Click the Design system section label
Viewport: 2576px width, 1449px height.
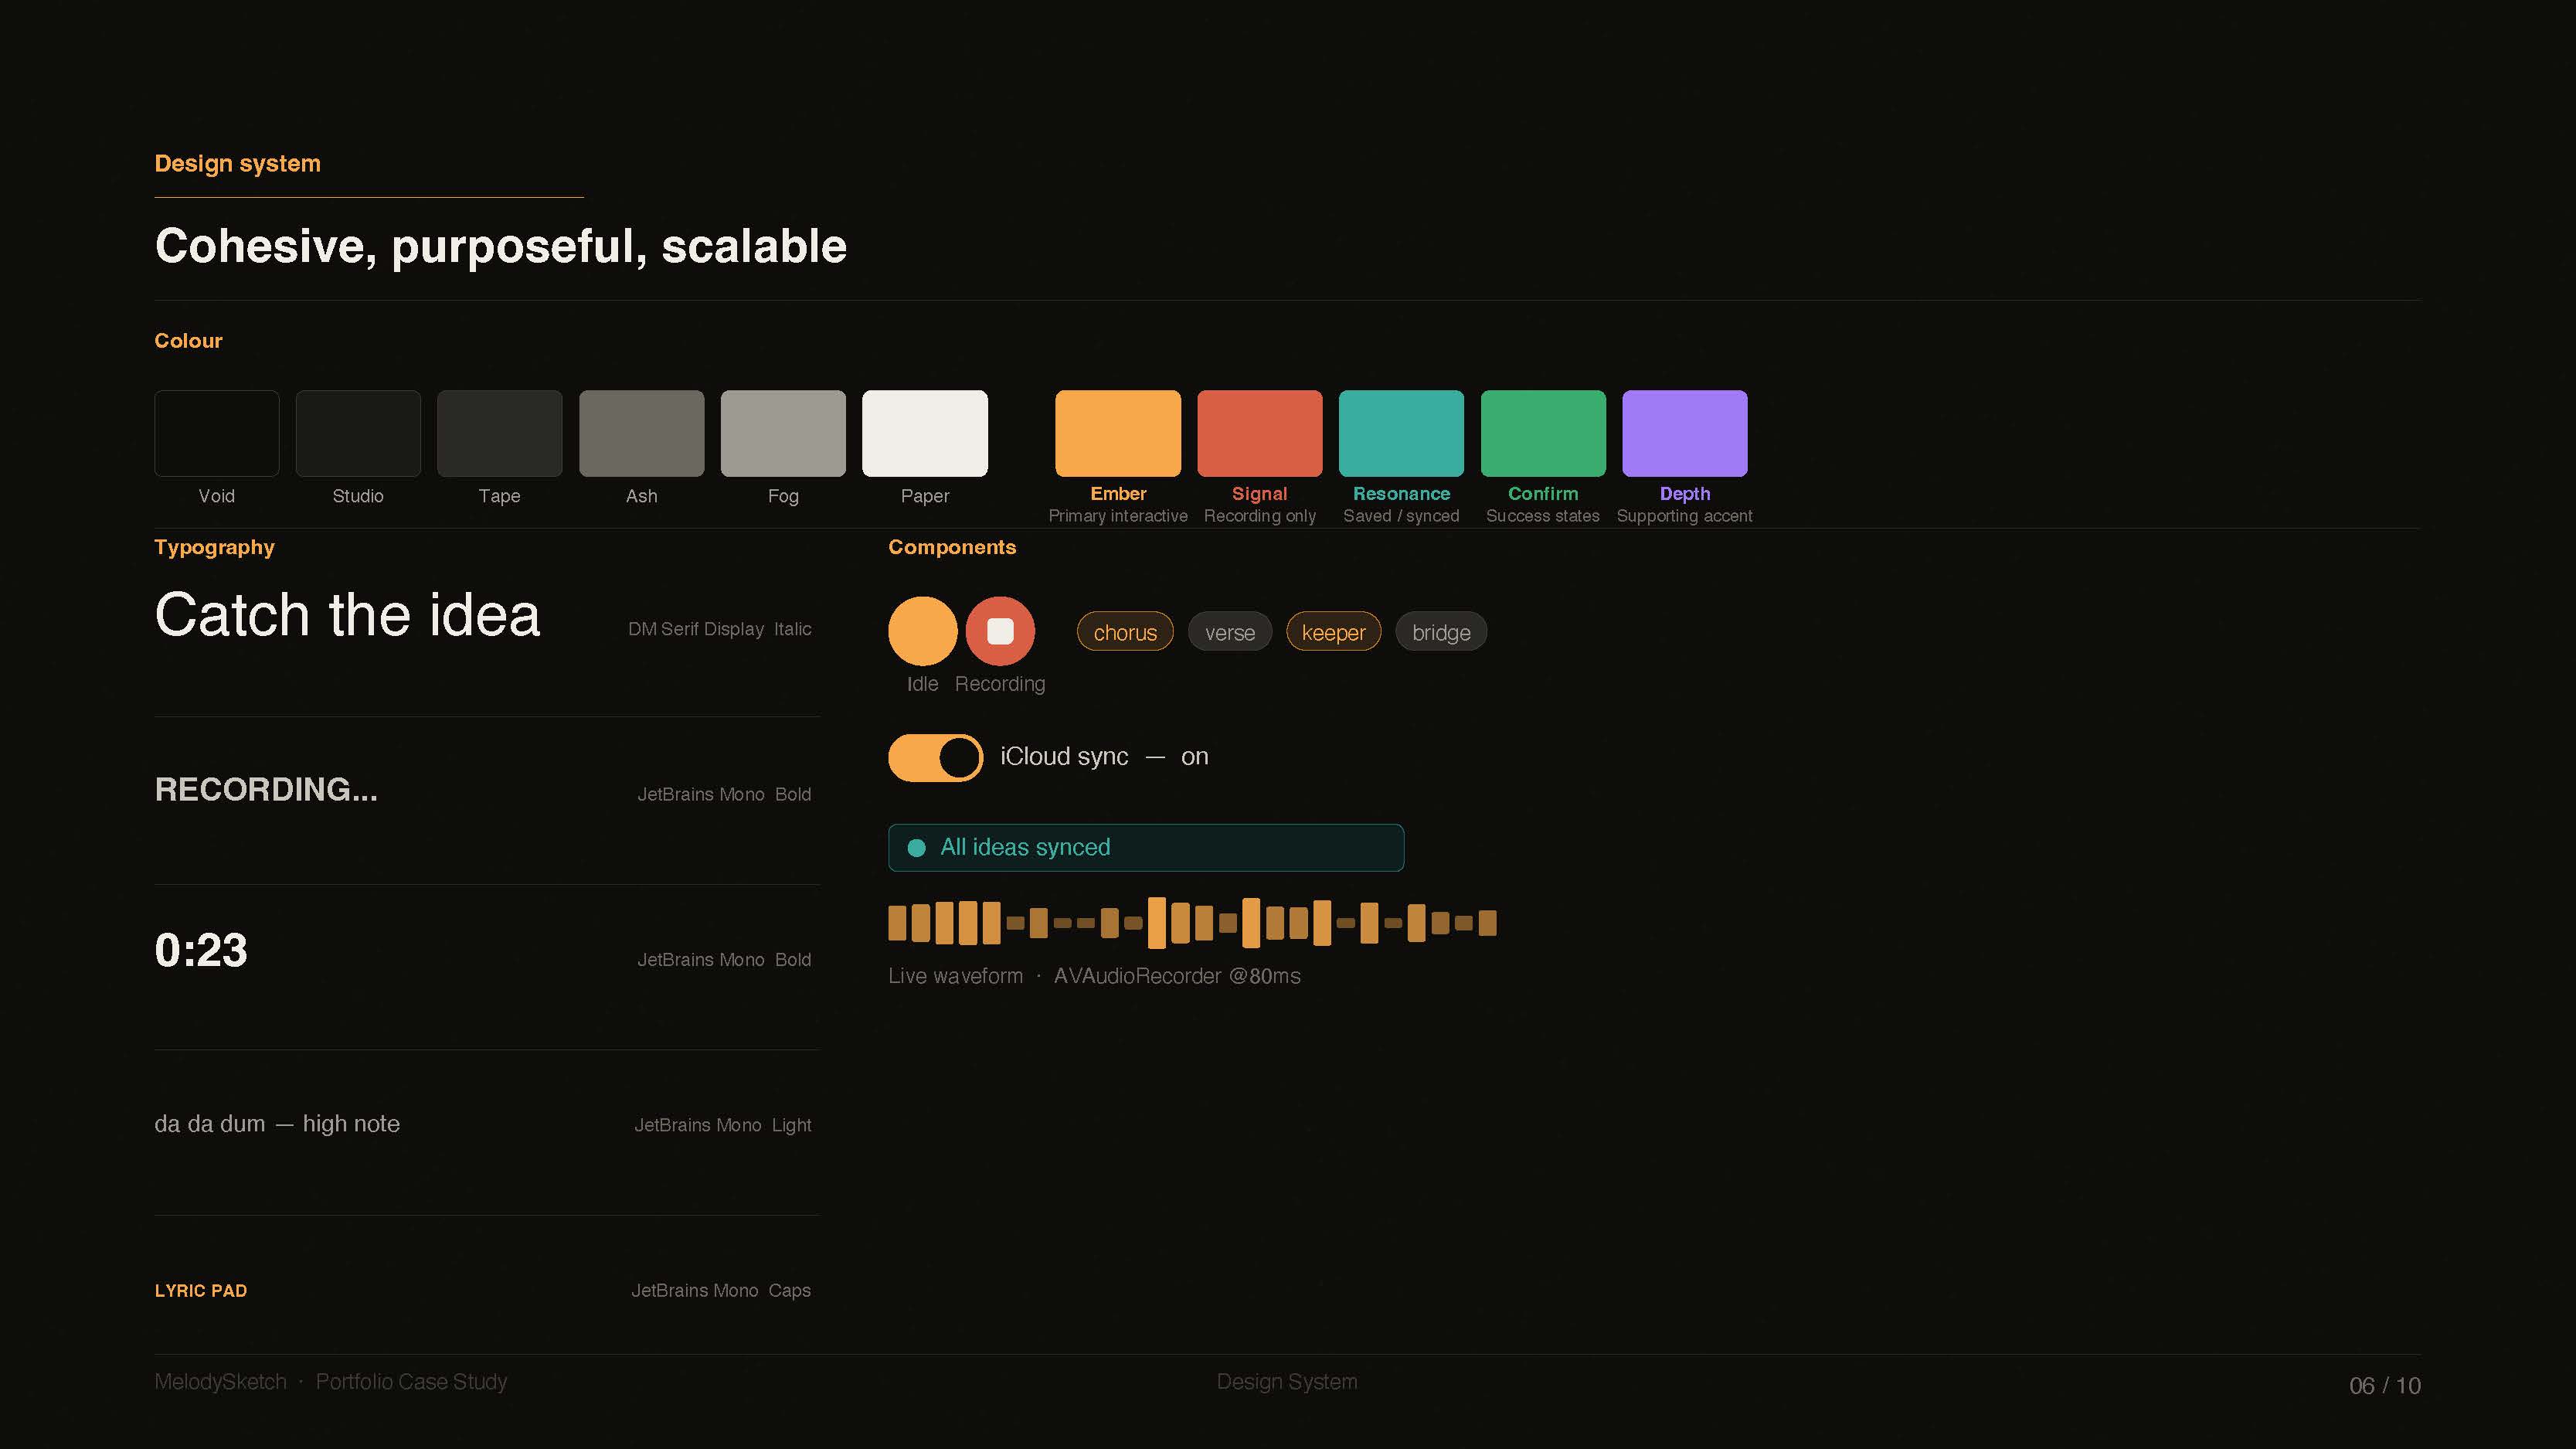(237, 163)
